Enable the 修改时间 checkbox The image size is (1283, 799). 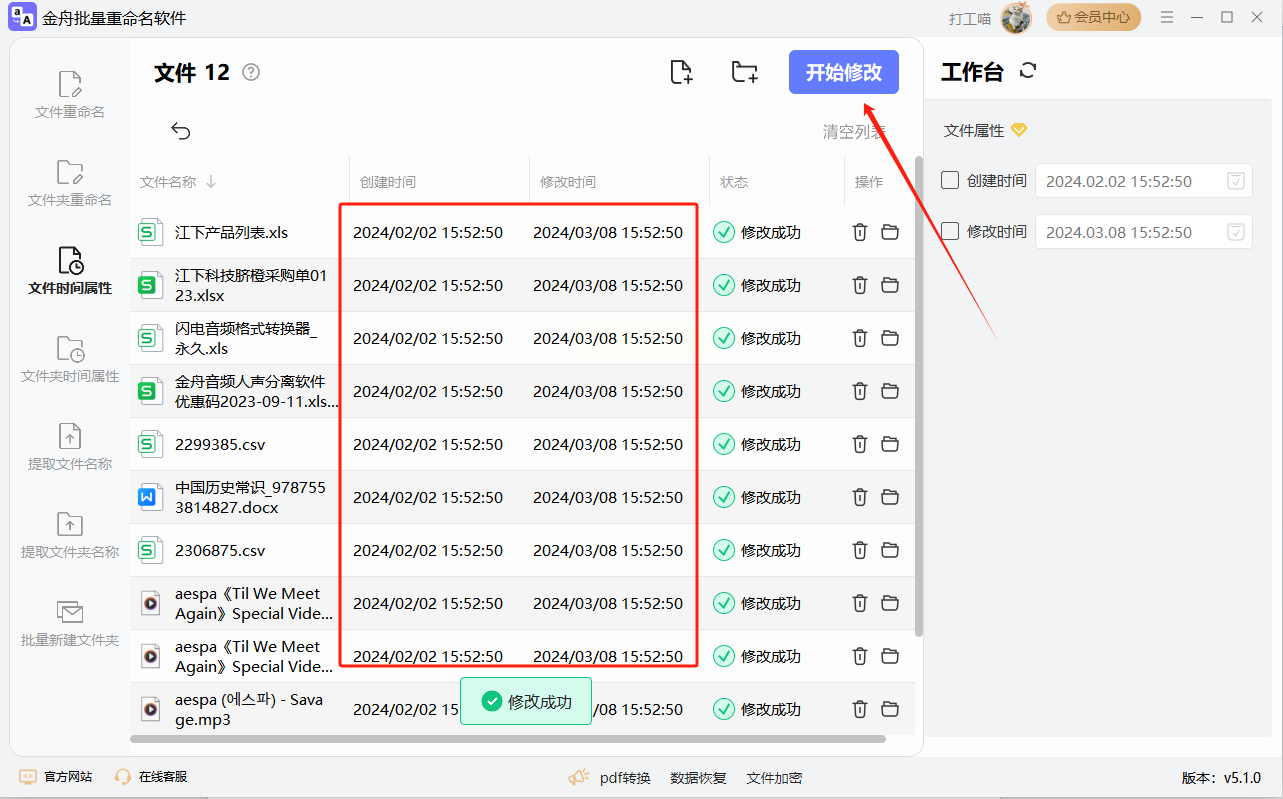[951, 231]
